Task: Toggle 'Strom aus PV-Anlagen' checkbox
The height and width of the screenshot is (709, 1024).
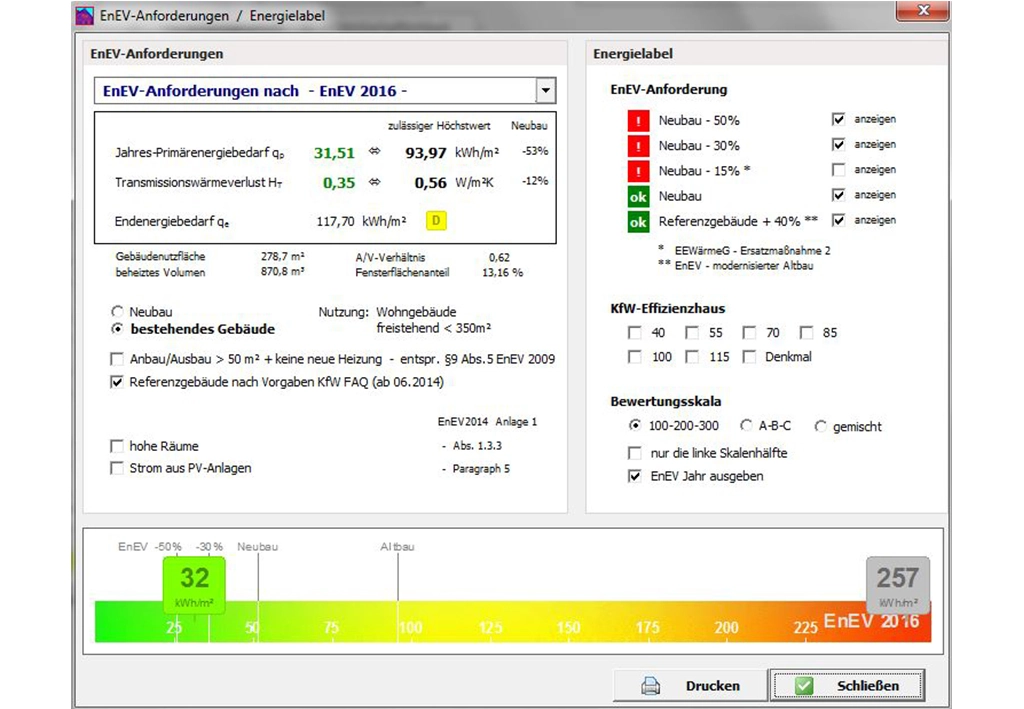Action: tap(117, 468)
